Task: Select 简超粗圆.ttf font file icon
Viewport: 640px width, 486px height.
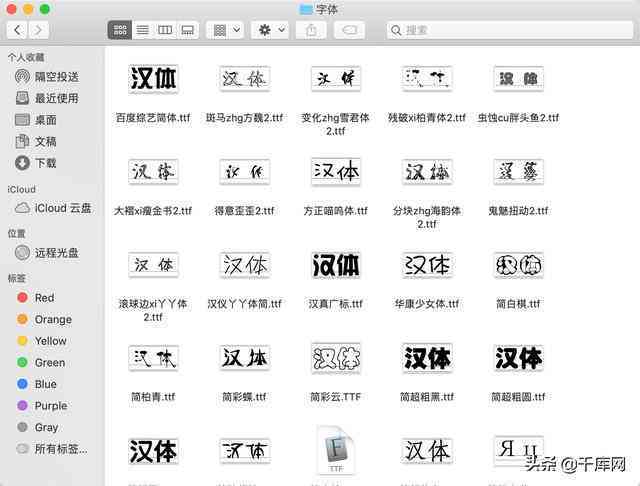Action: point(518,358)
